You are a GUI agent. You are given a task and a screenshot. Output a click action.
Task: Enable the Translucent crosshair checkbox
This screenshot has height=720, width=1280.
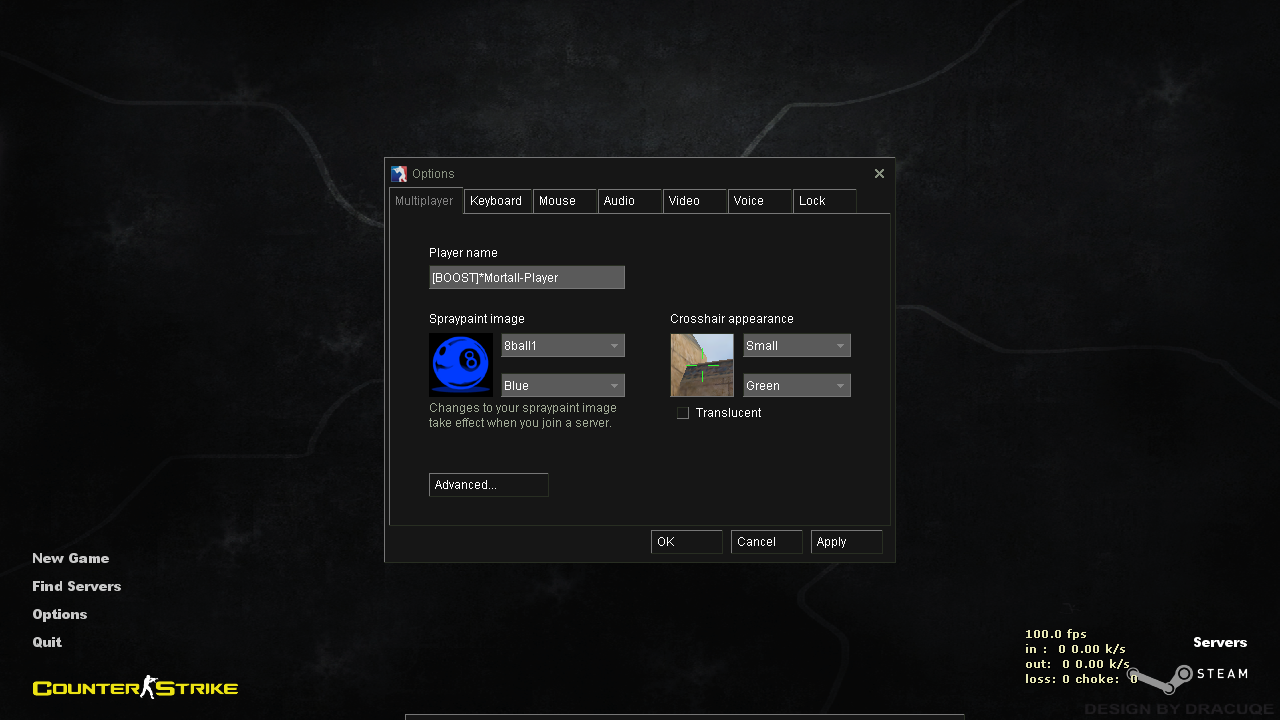coord(683,413)
